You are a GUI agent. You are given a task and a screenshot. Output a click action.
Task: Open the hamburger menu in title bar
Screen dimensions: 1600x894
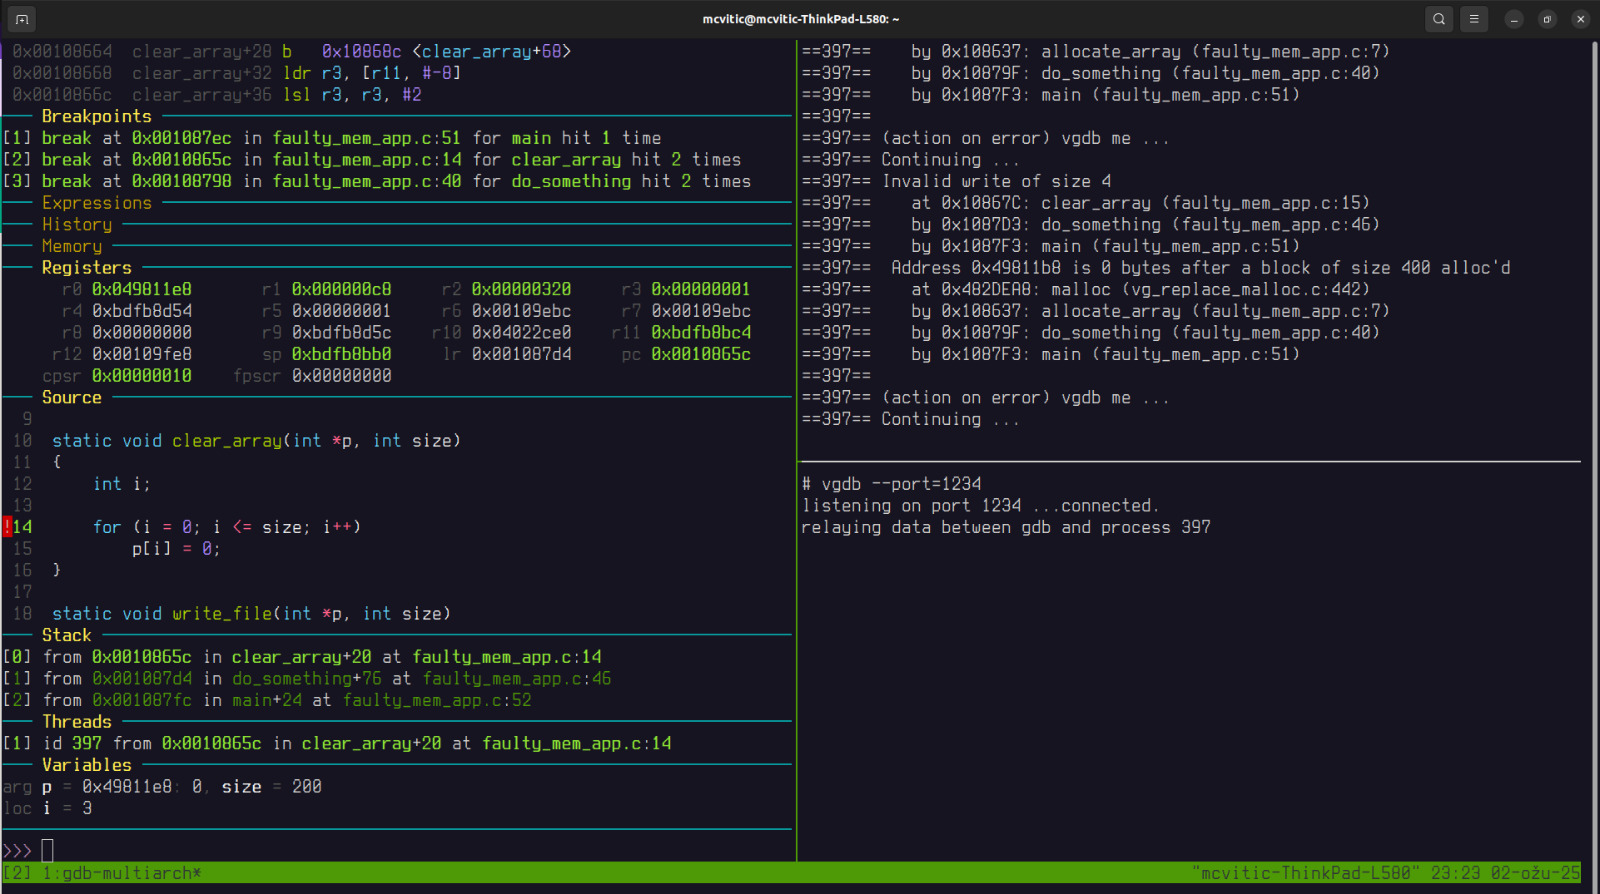[x=1474, y=19]
